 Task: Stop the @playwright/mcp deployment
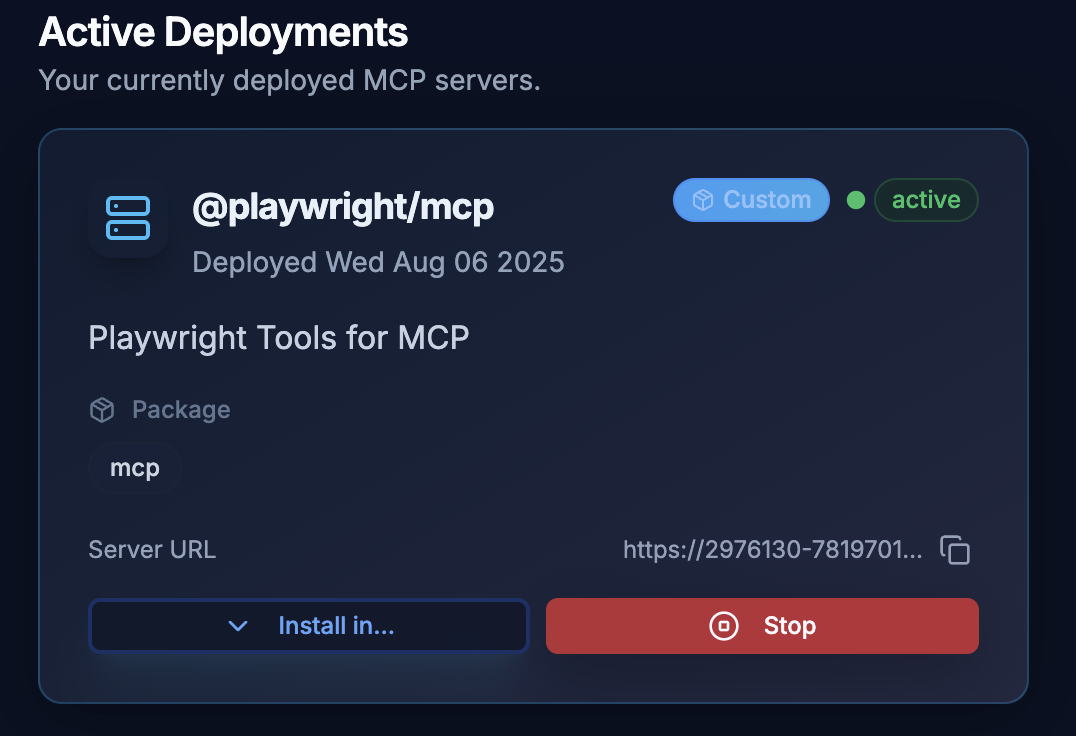[x=762, y=626]
